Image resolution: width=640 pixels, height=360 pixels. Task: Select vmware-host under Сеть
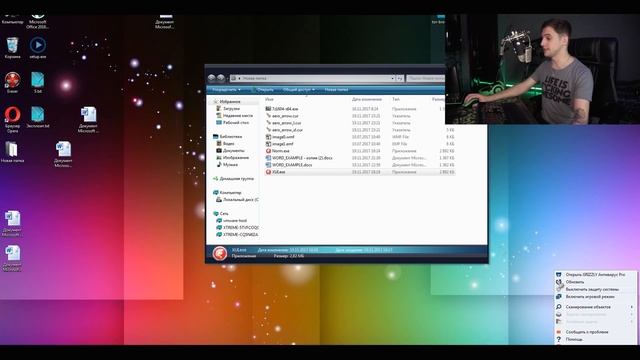tap(235, 220)
